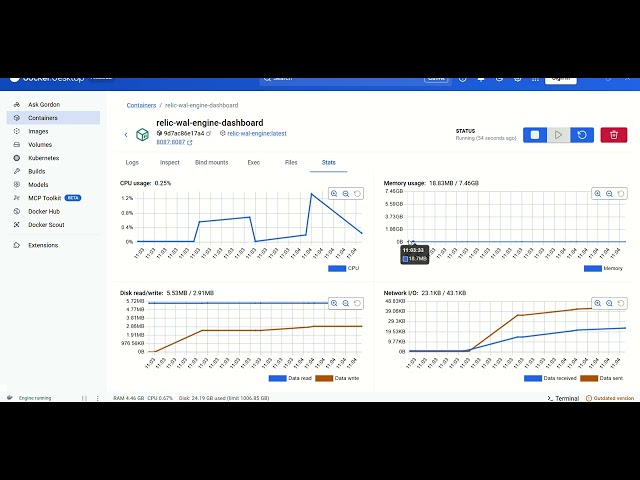Zoom out on the CPU usage chart
640x480 pixels.
coord(346,193)
